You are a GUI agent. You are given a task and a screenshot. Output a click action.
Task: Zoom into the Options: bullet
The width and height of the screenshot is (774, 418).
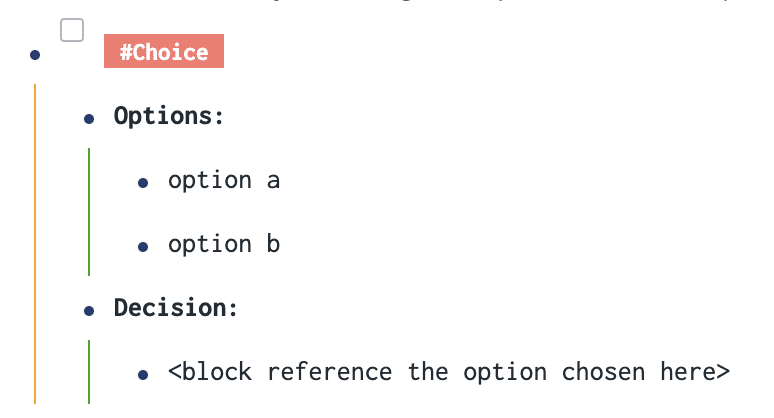coord(89,118)
